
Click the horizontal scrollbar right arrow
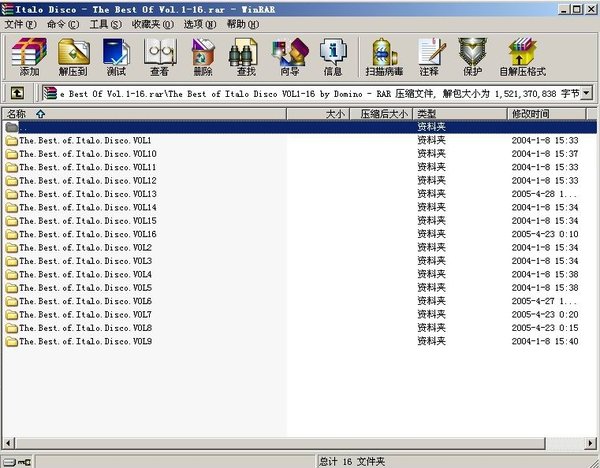(590, 444)
